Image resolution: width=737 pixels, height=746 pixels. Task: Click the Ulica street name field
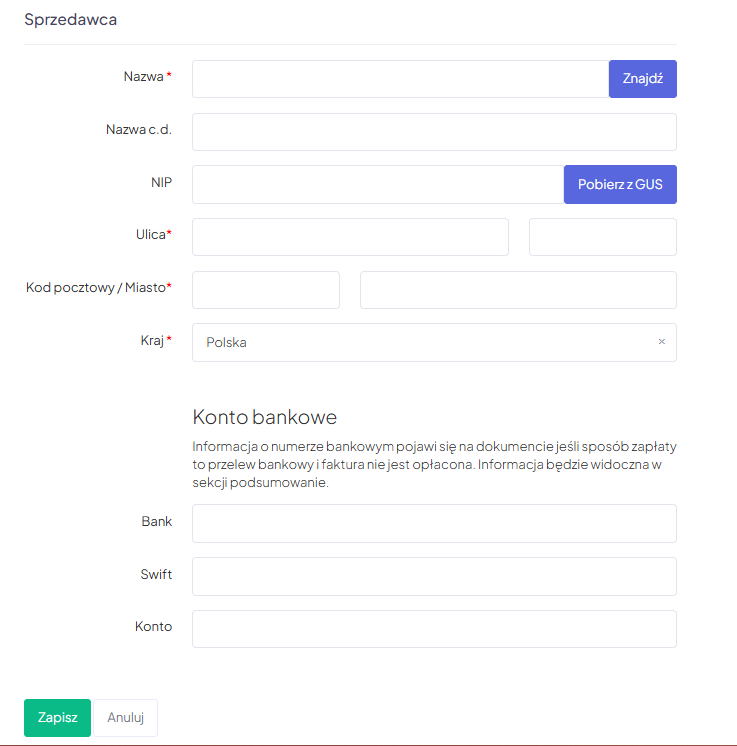pos(350,237)
